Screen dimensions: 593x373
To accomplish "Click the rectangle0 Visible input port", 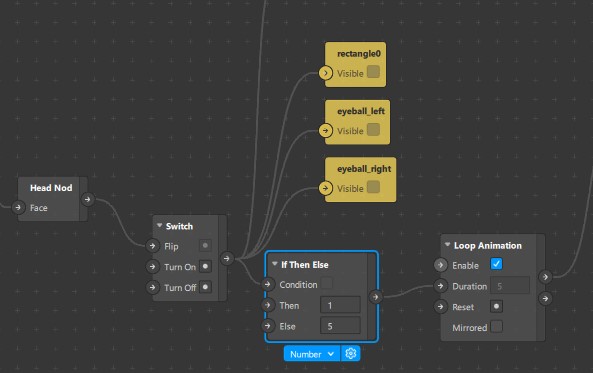I will pyautogui.click(x=326, y=73).
